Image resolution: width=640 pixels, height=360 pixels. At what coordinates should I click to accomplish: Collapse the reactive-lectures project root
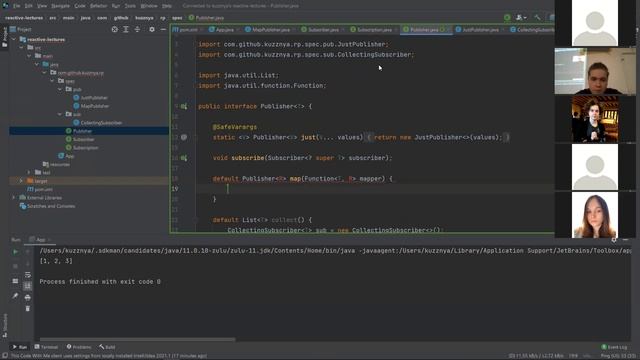(x=13, y=40)
